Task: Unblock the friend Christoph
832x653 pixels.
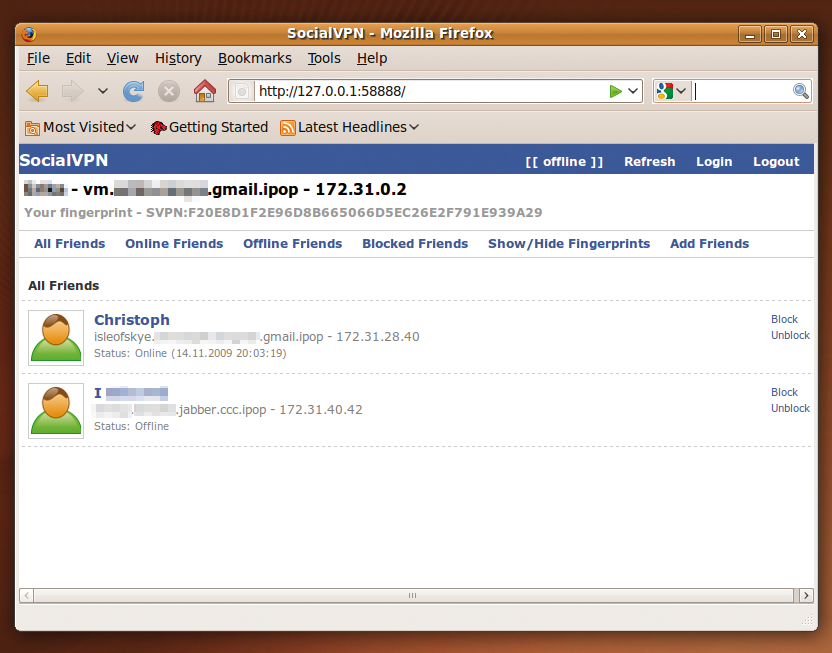Action: tap(790, 335)
